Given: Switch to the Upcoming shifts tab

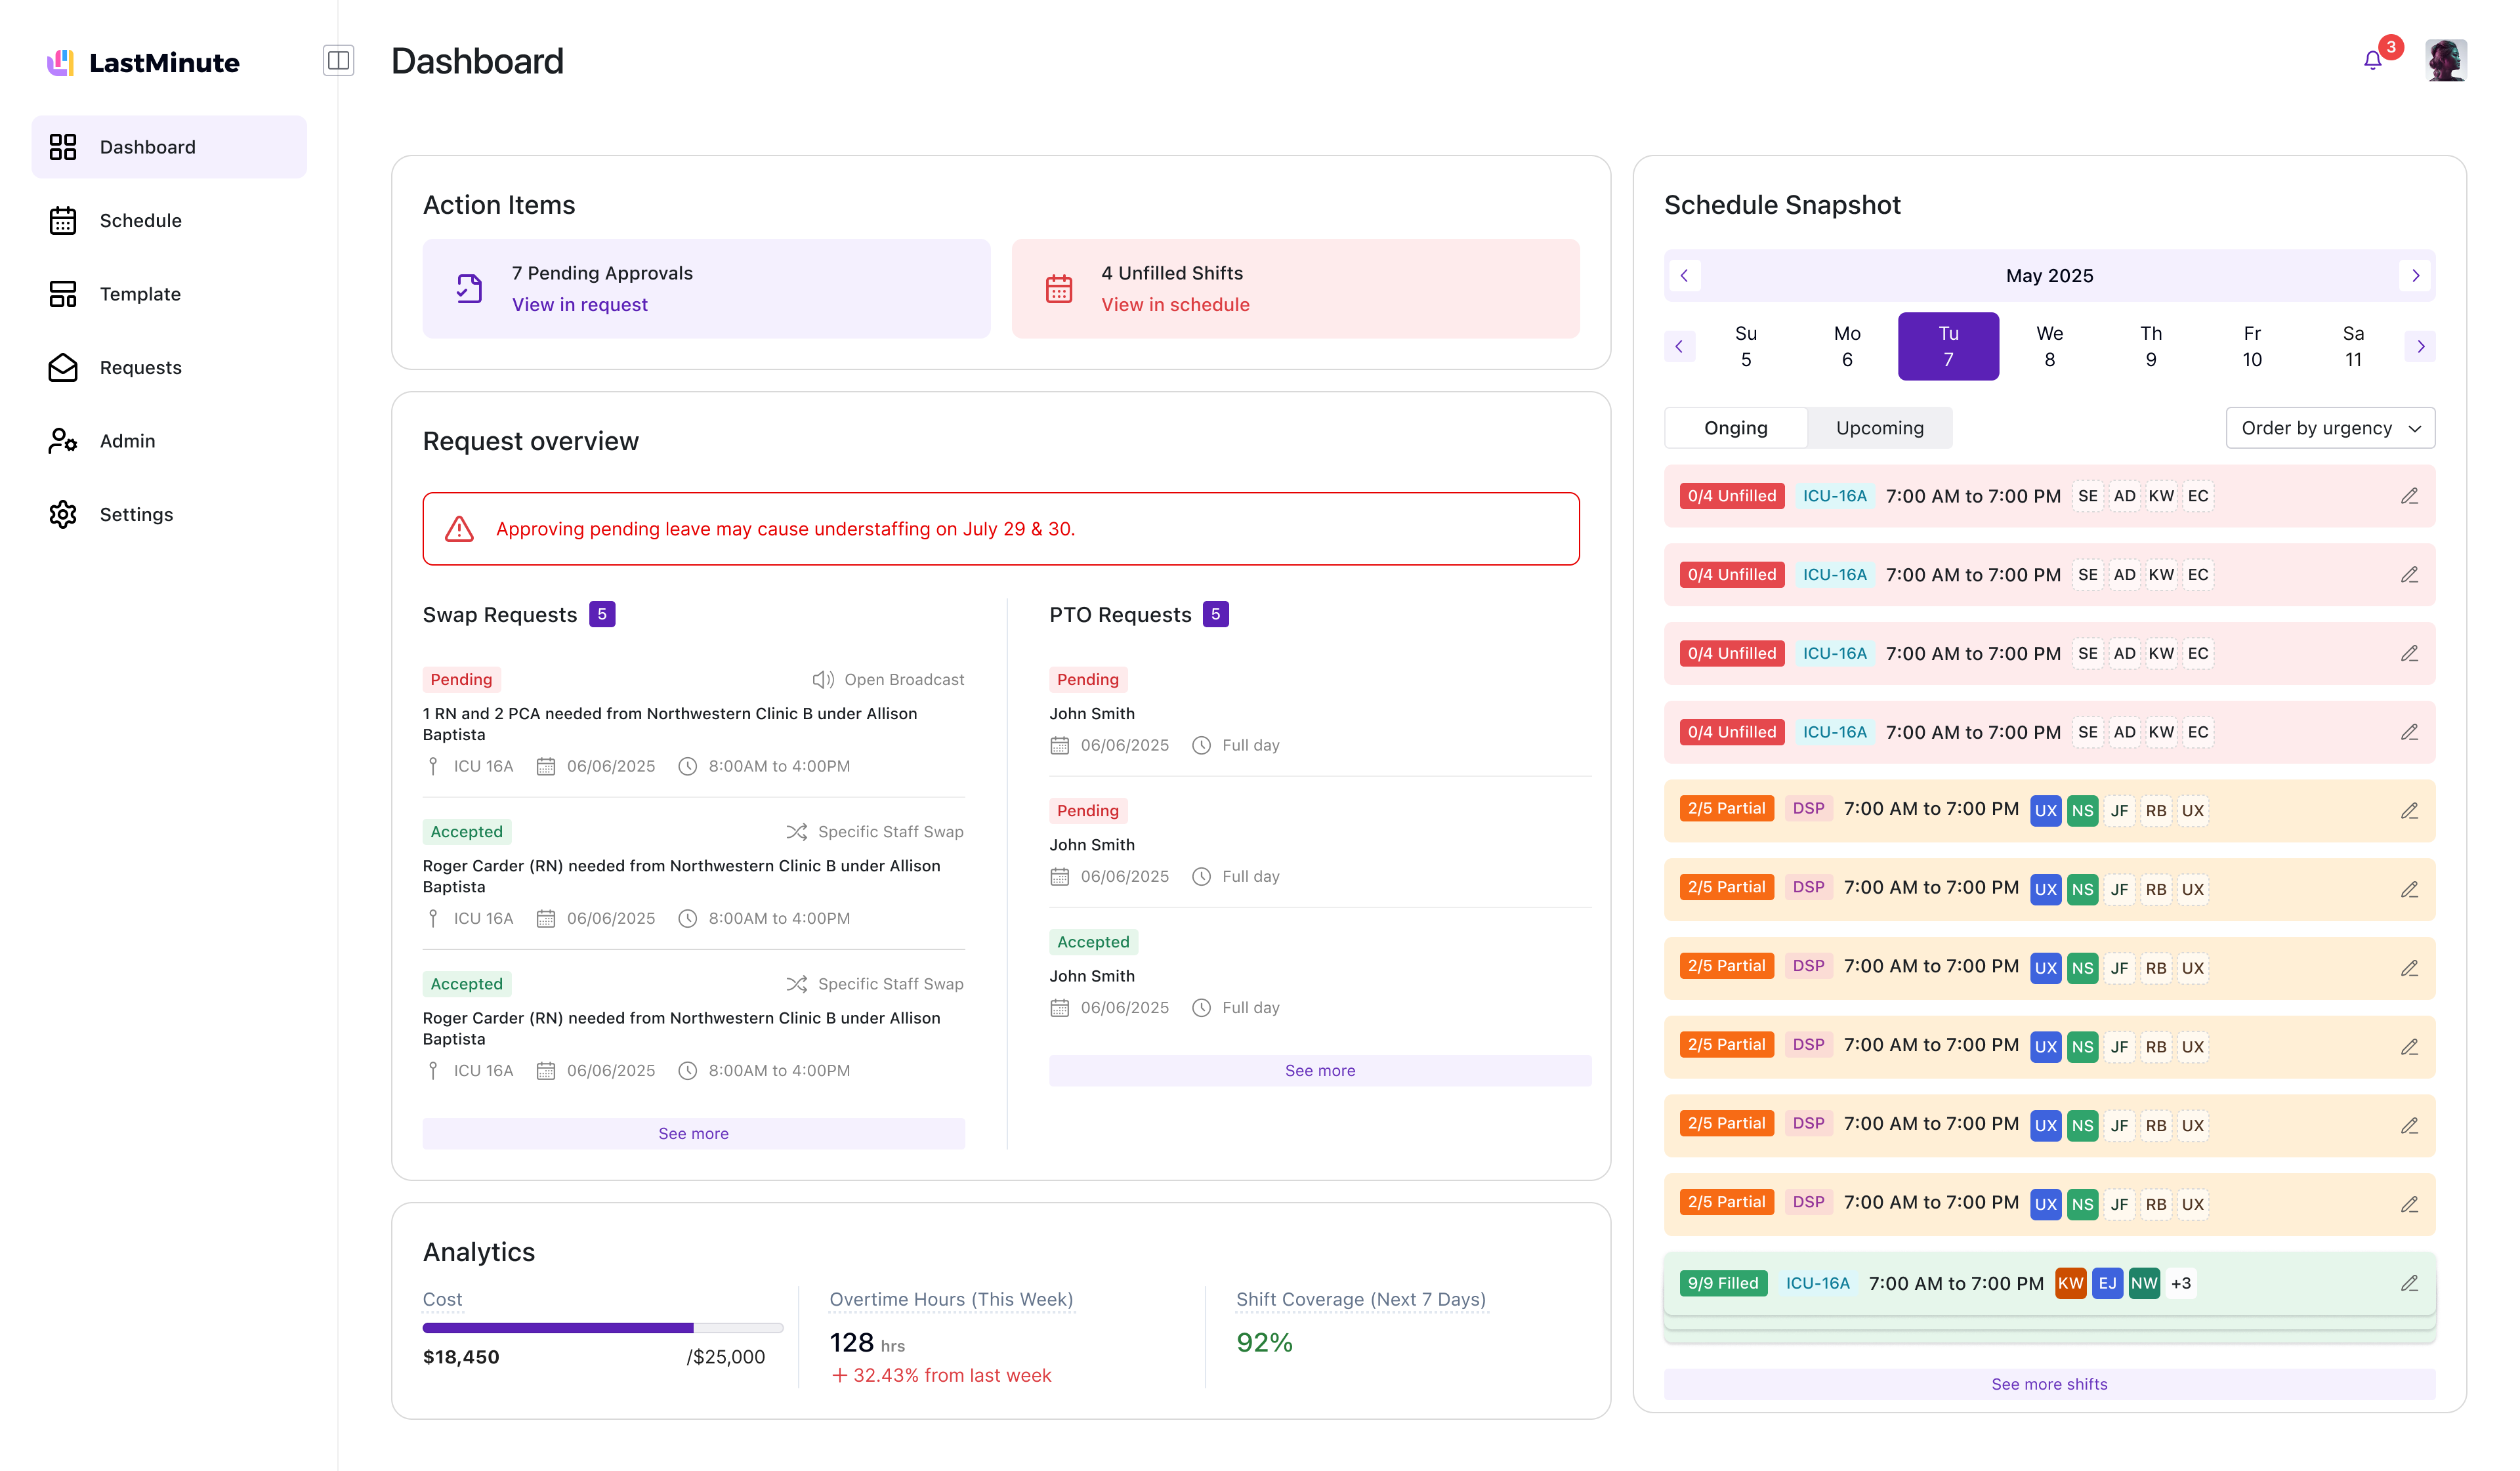Looking at the screenshot, I should point(1880,427).
